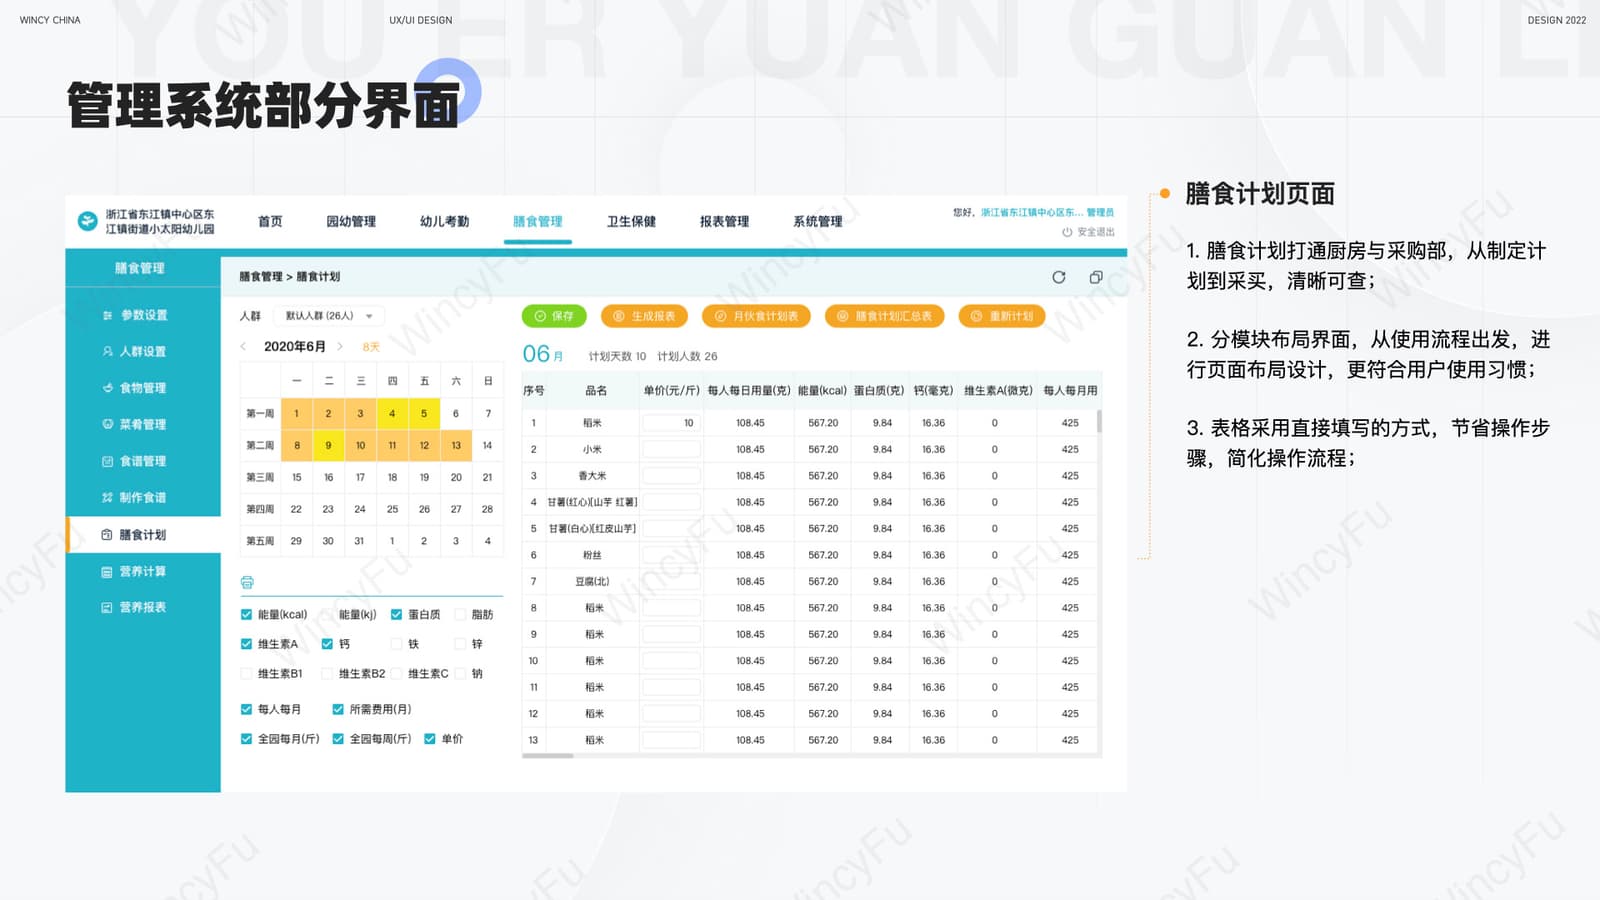This screenshot has width=1600, height=900.
Task: Click the printer icon below the calendar
Action: coord(247,582)
